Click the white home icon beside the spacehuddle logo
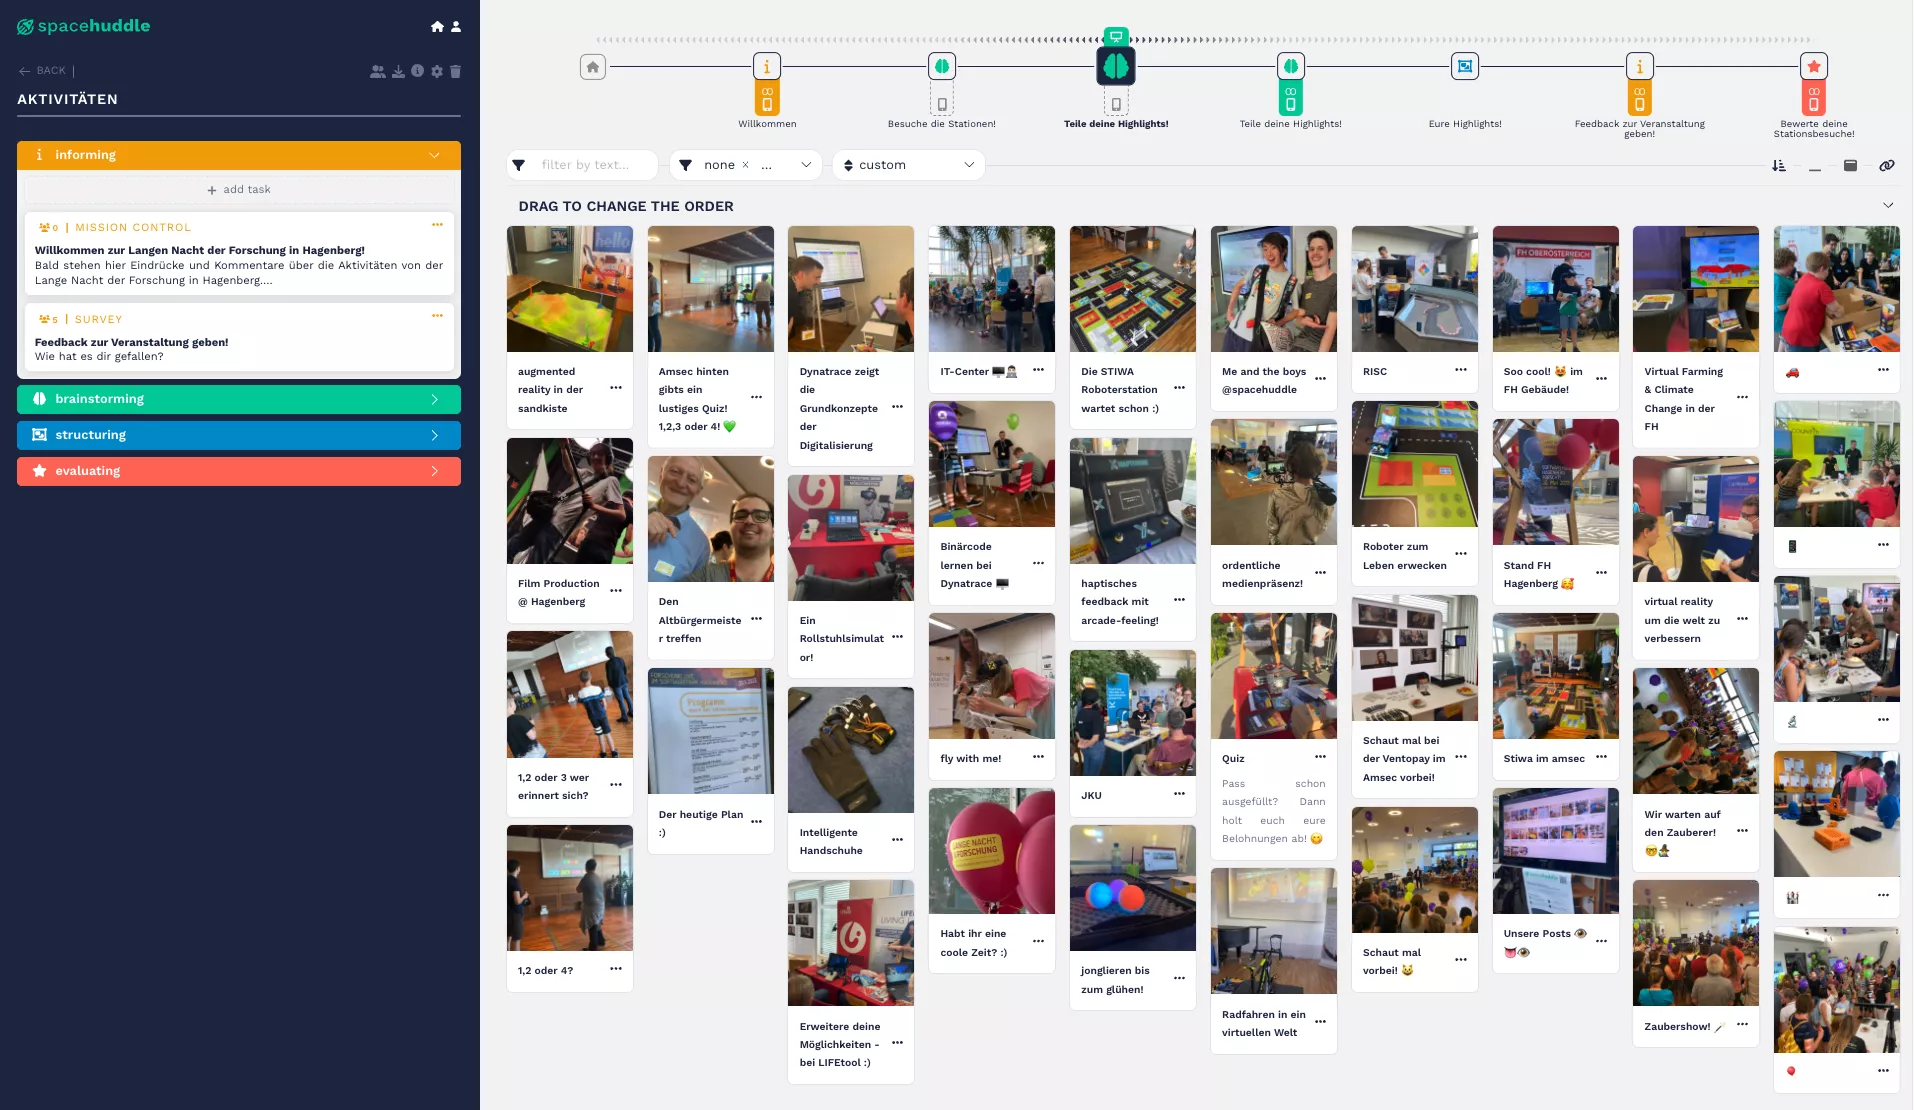Viewport: 1914px width, 1110px height. [x=437, y=27]
